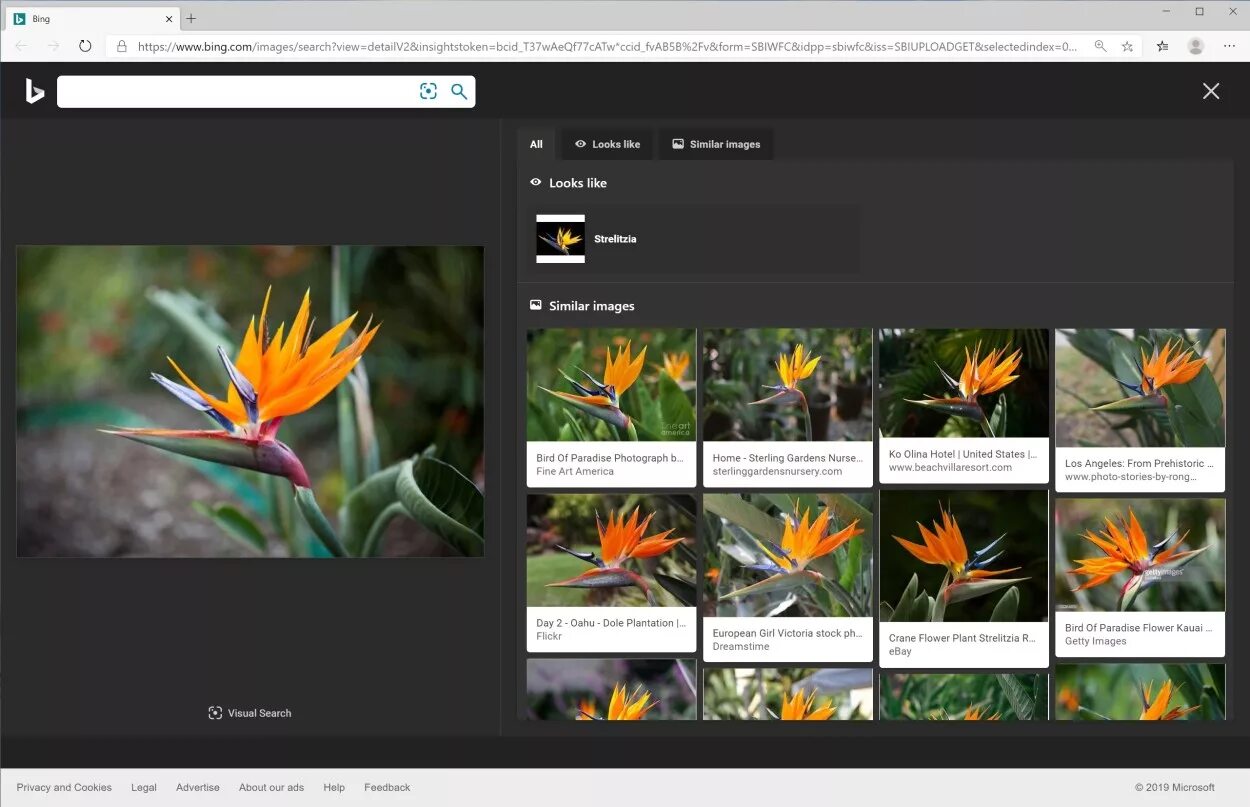
Task: Open the Feedback footer link
Action: [x=387, y=787]
